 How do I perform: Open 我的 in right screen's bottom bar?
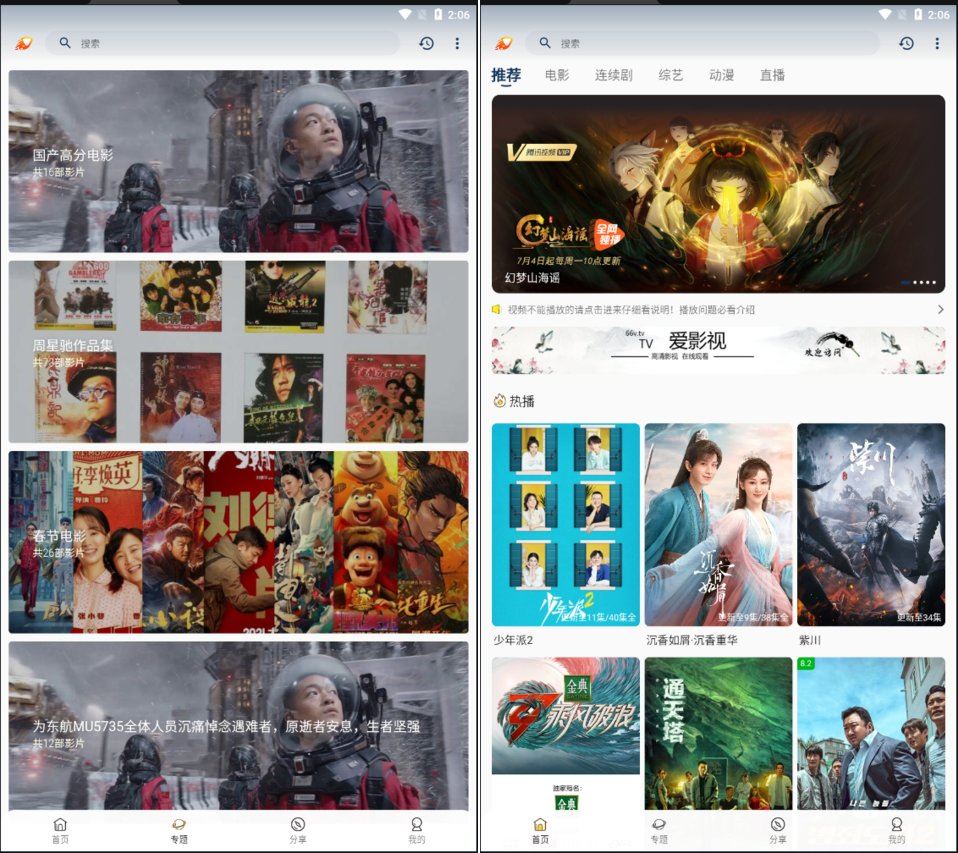pyautogui.click(x=896, y=831)
